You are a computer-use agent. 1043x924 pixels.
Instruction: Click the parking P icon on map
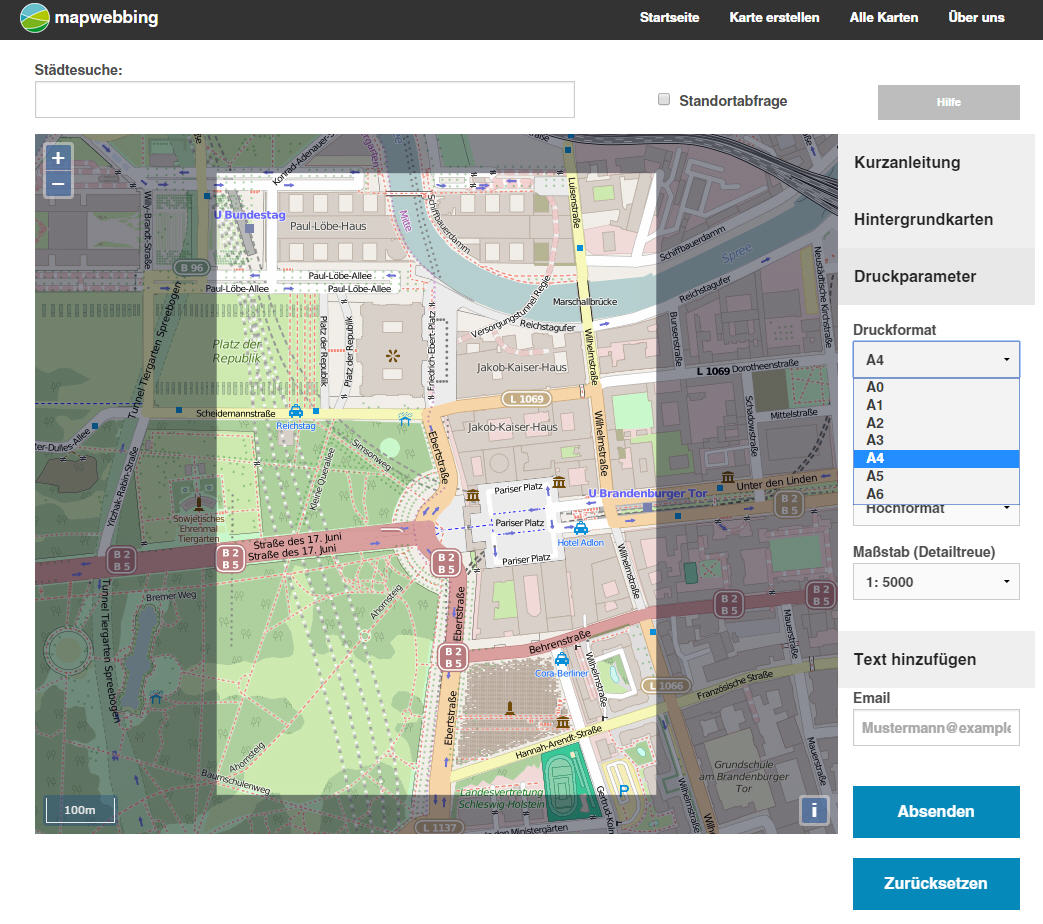coord(624,791)
